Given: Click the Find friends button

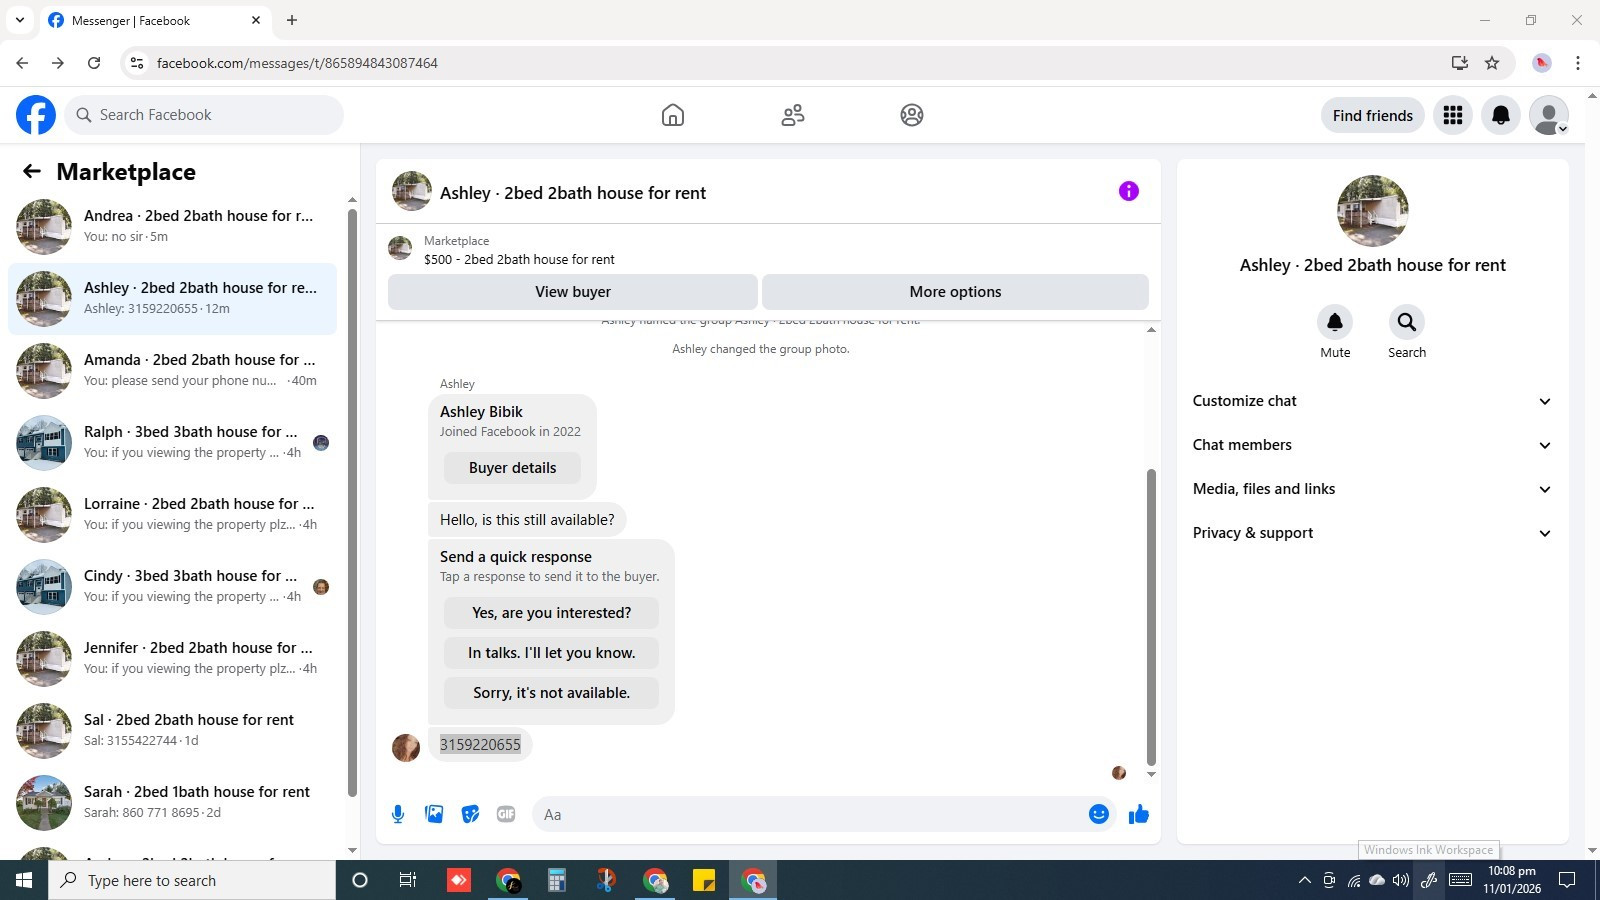Looking at the screenshot, I should (1372, 115).
